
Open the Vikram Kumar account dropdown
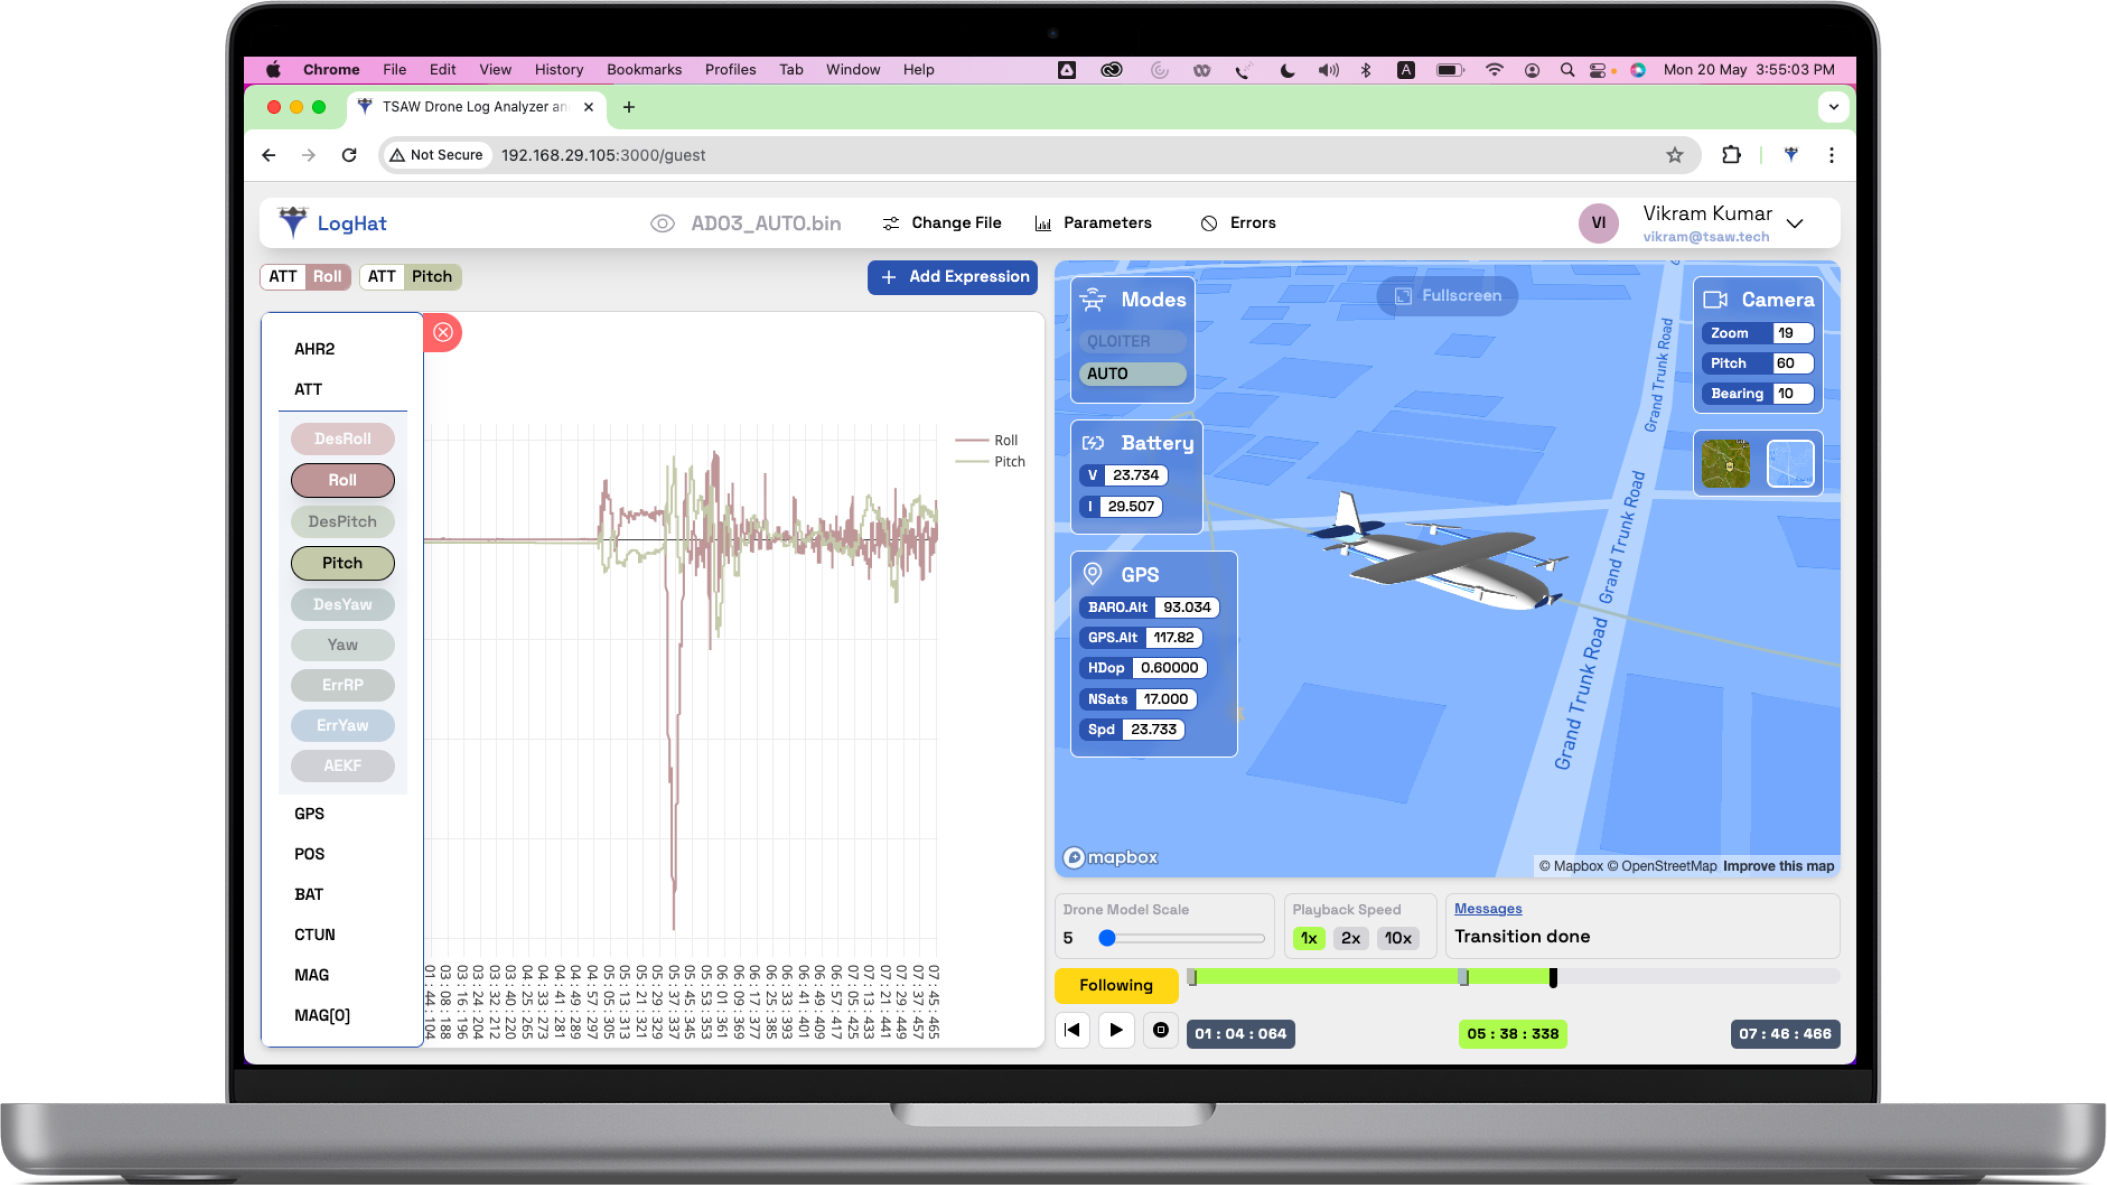click(1795, 223)
